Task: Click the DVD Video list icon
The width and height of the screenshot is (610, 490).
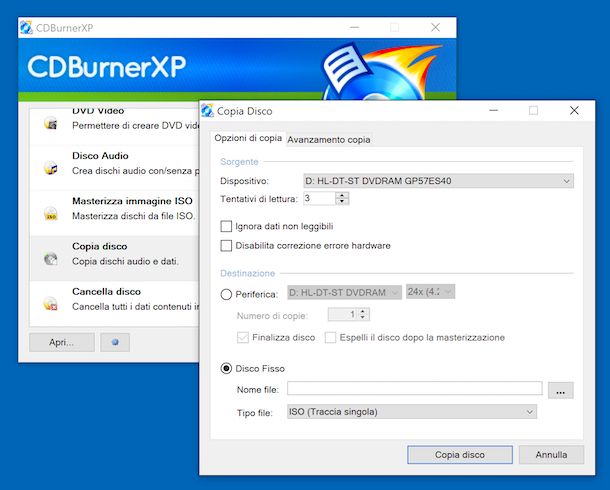Action: tap(51, 123)
